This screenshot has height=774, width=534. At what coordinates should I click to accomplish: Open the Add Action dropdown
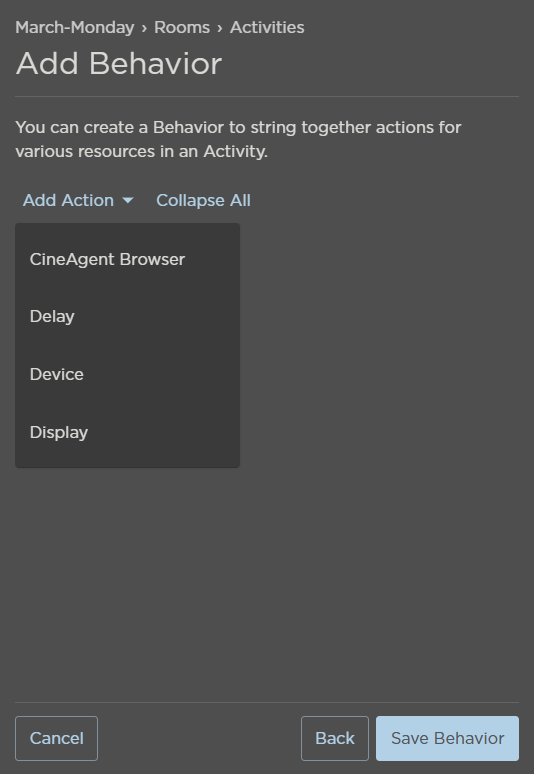pyautogui.click(x=78, y=200)
